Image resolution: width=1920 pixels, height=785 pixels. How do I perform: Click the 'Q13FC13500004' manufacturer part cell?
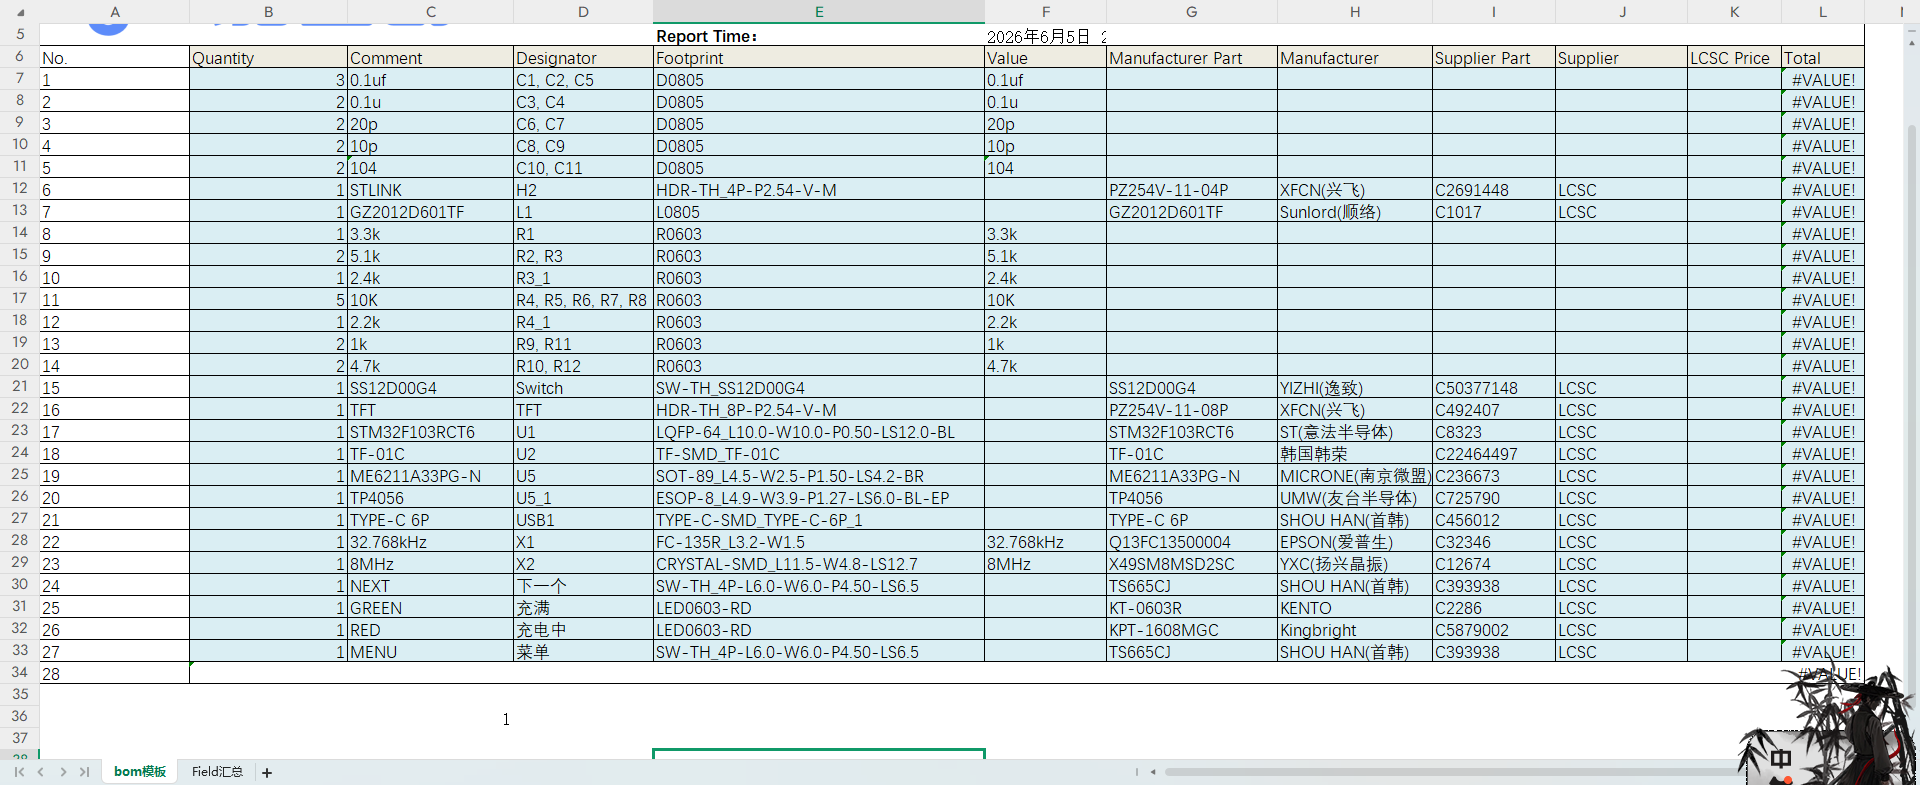point(1192,542)
